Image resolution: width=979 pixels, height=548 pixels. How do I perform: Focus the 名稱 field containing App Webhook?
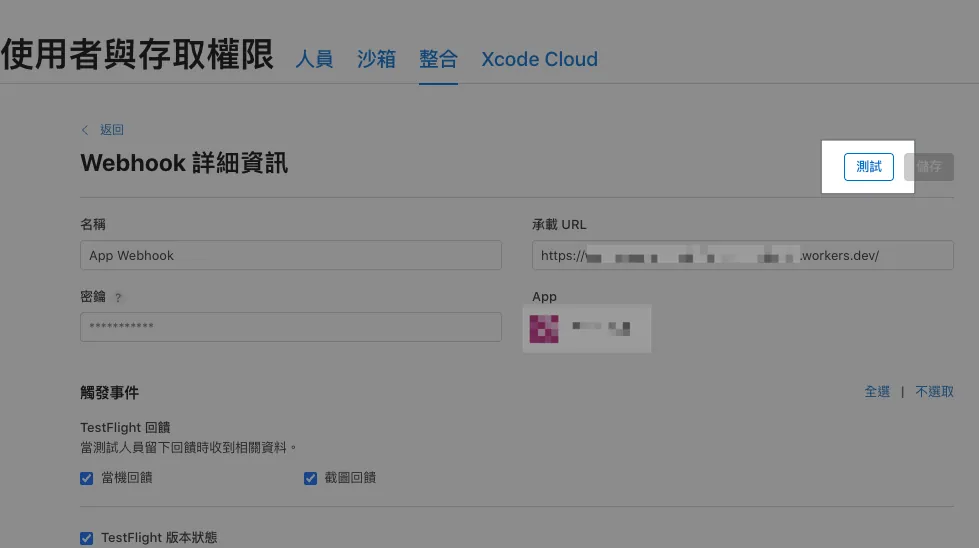coord(290,255)
